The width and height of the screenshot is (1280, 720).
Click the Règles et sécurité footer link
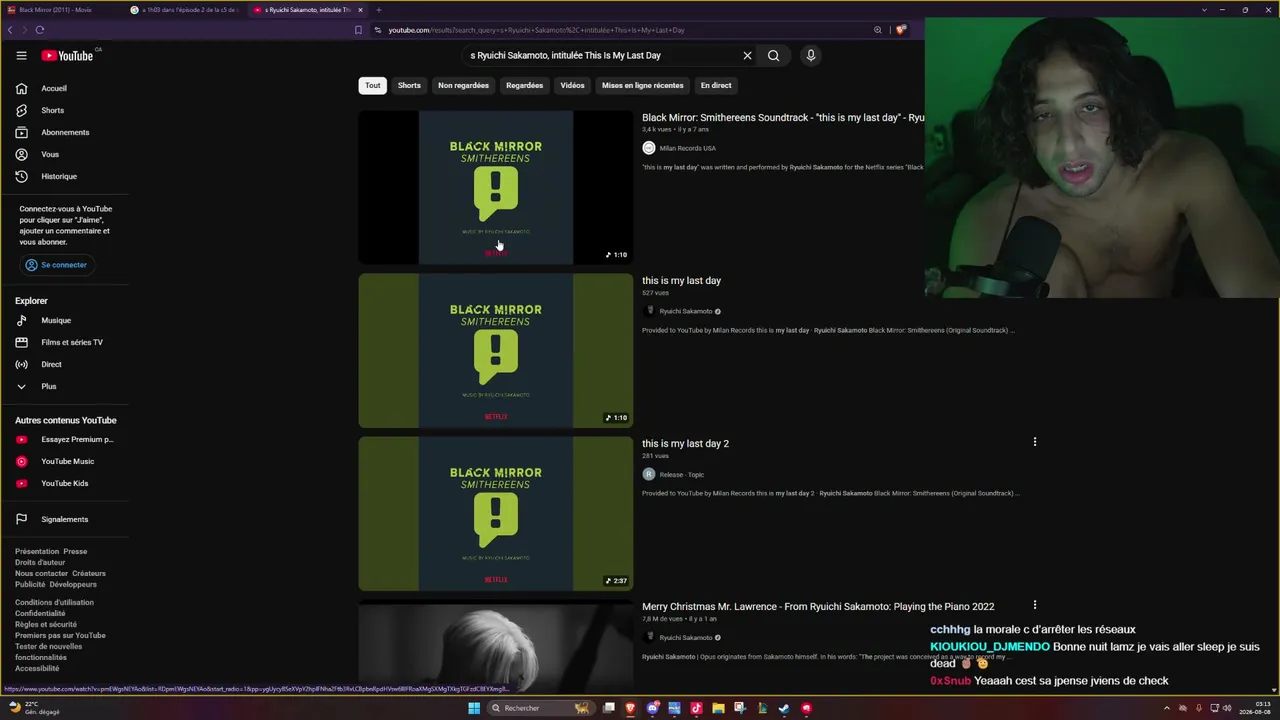point(46,624)
